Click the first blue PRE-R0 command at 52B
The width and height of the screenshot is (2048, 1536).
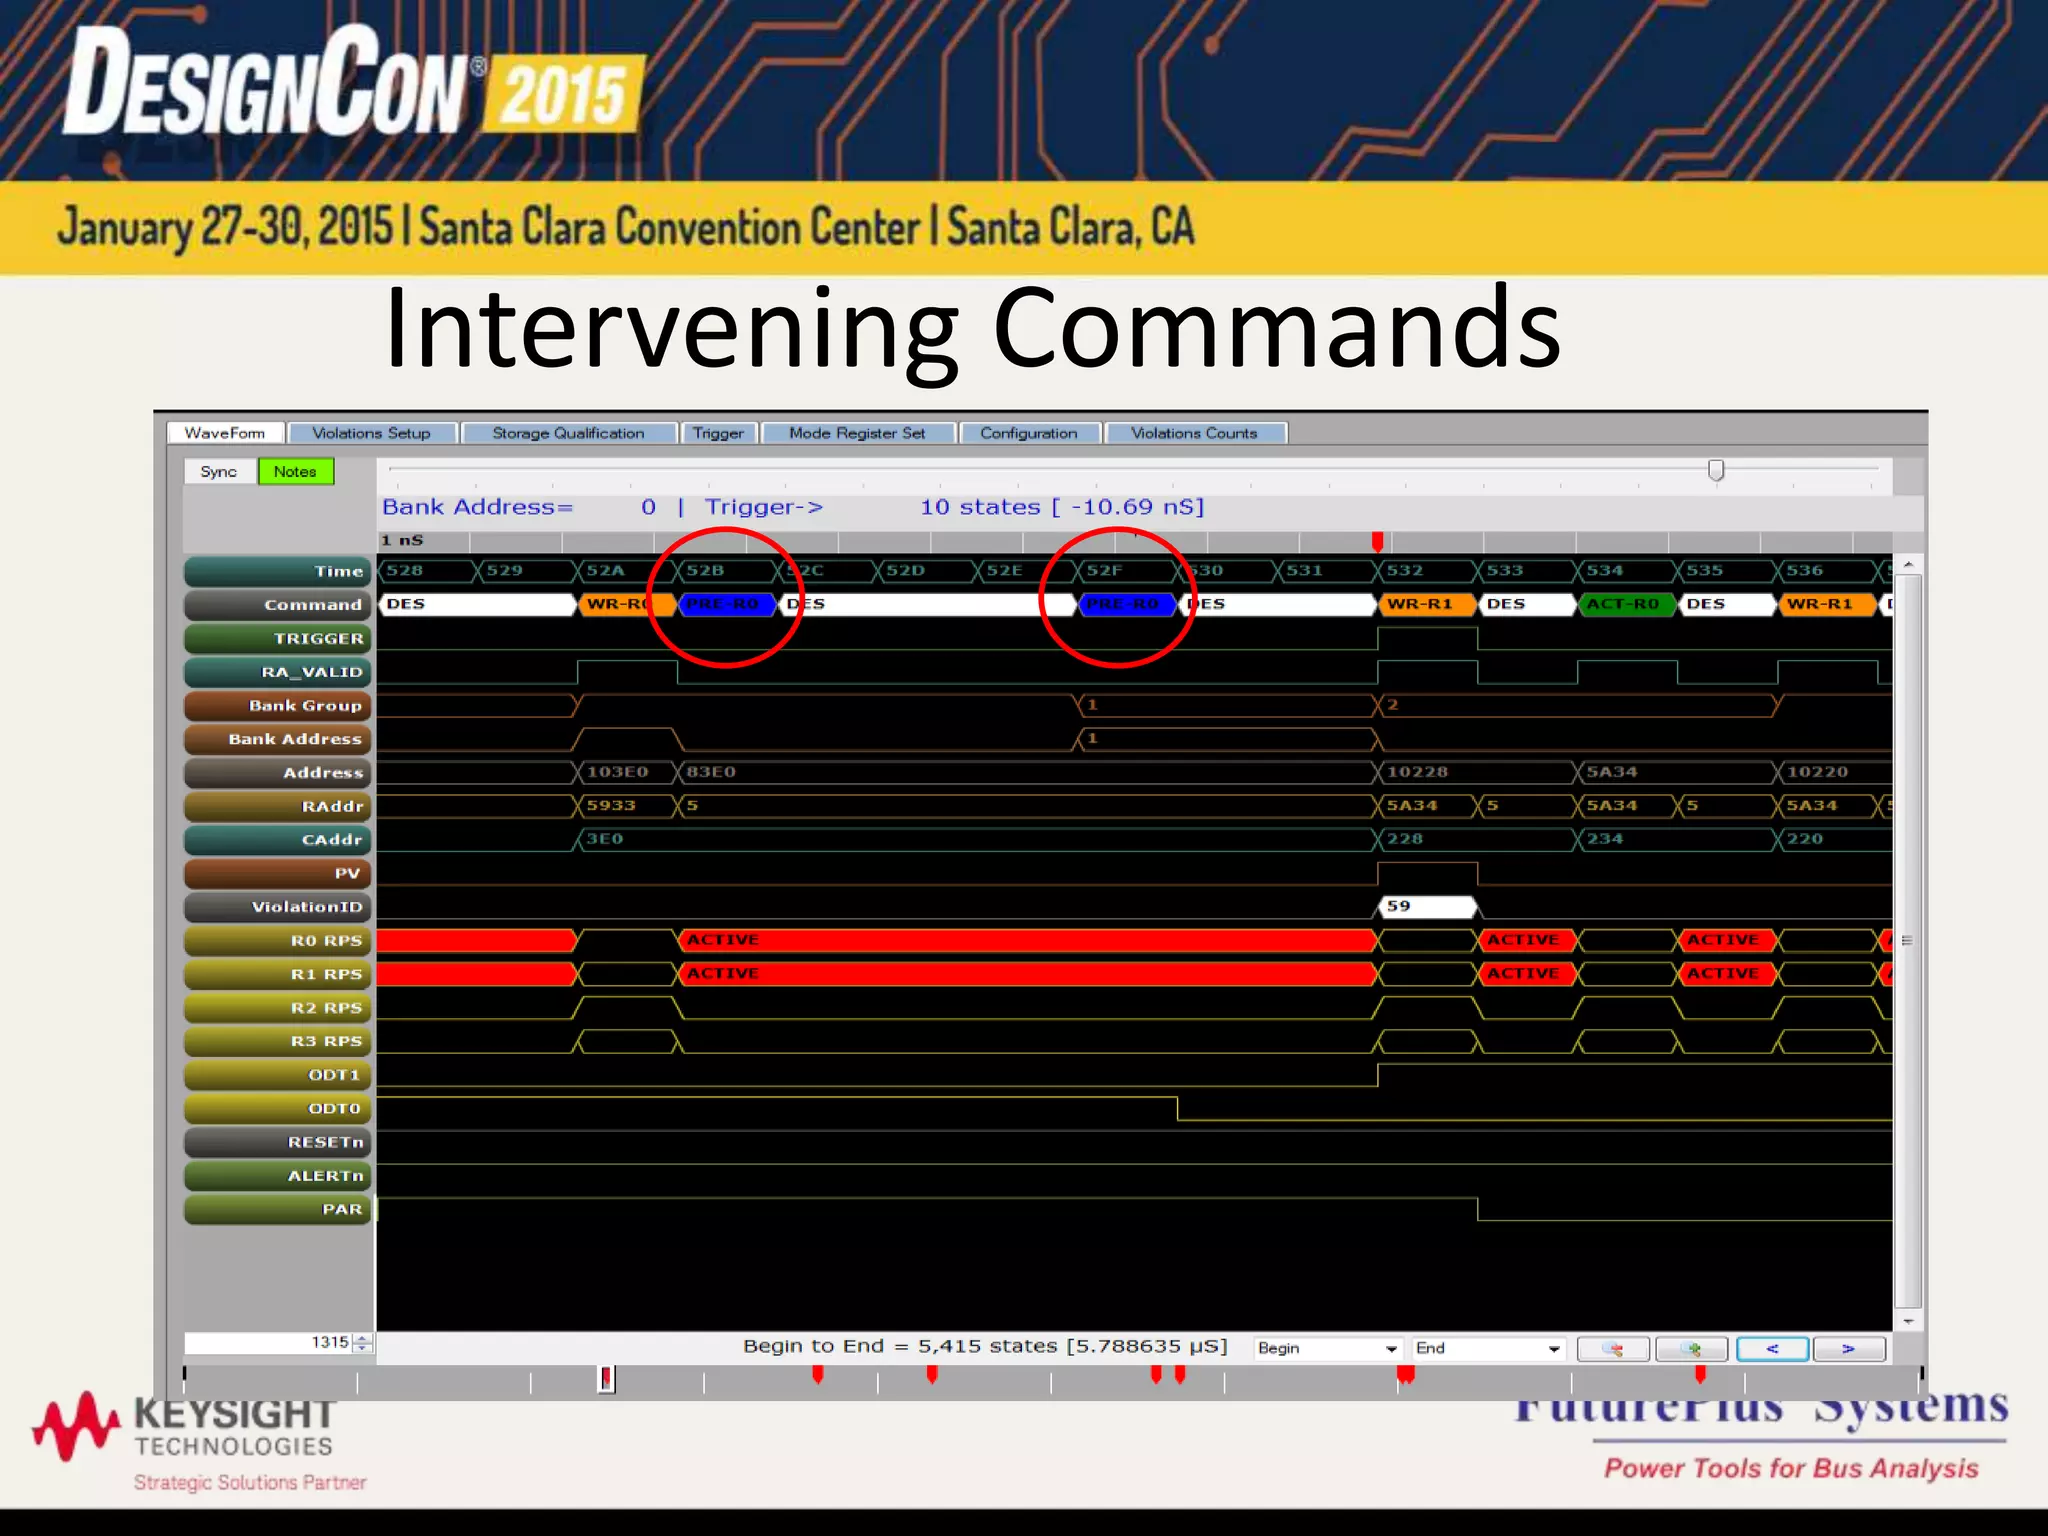[x=727, y=604]
